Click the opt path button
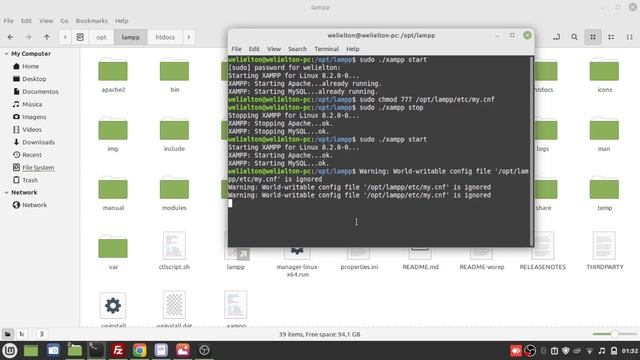This screenshot has width=640, height=360. (101, 37)
